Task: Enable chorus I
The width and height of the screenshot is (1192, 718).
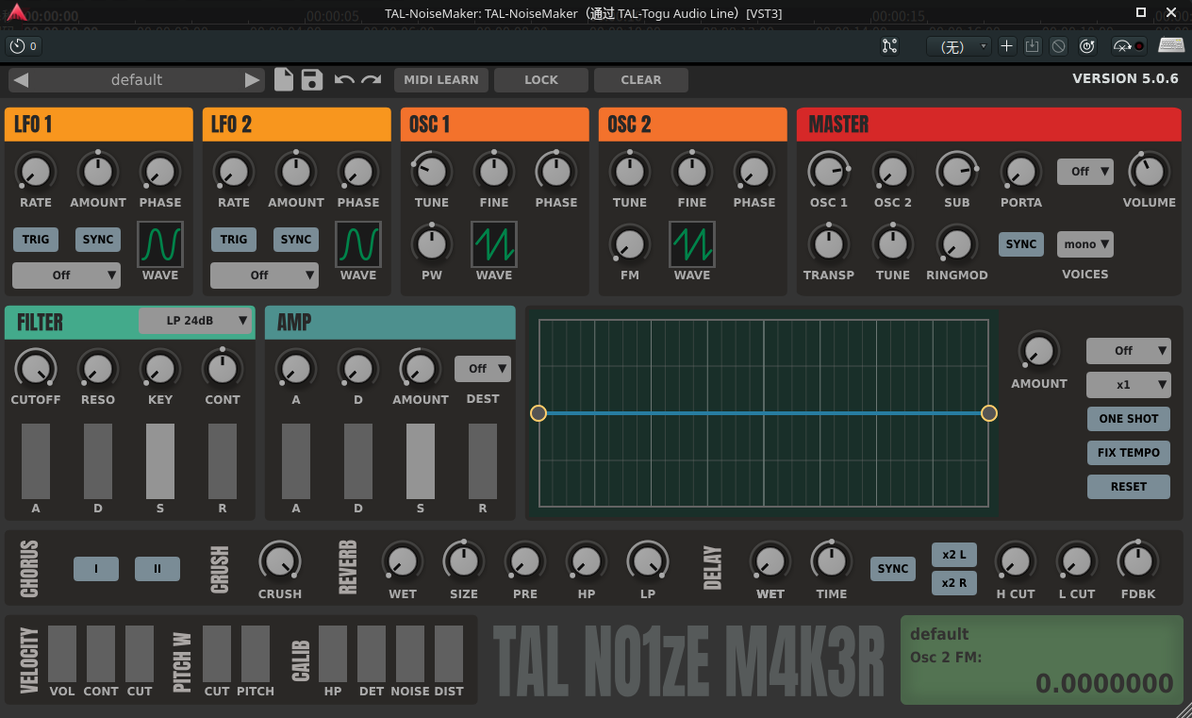Action: 96,569
